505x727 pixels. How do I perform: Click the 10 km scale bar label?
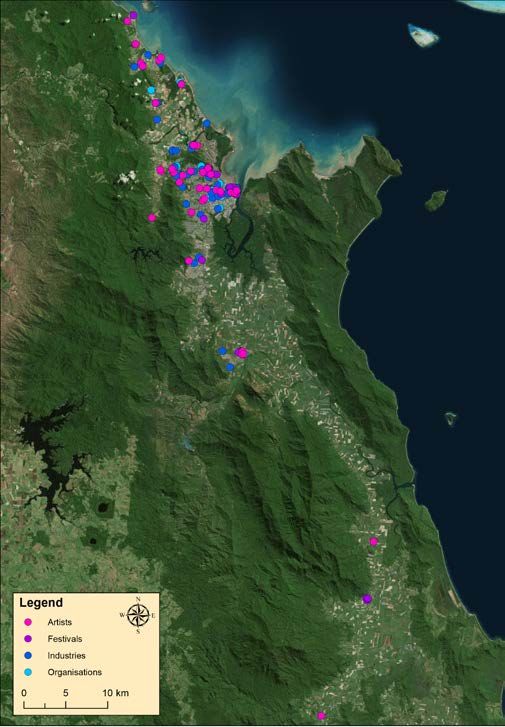[115, 693]
